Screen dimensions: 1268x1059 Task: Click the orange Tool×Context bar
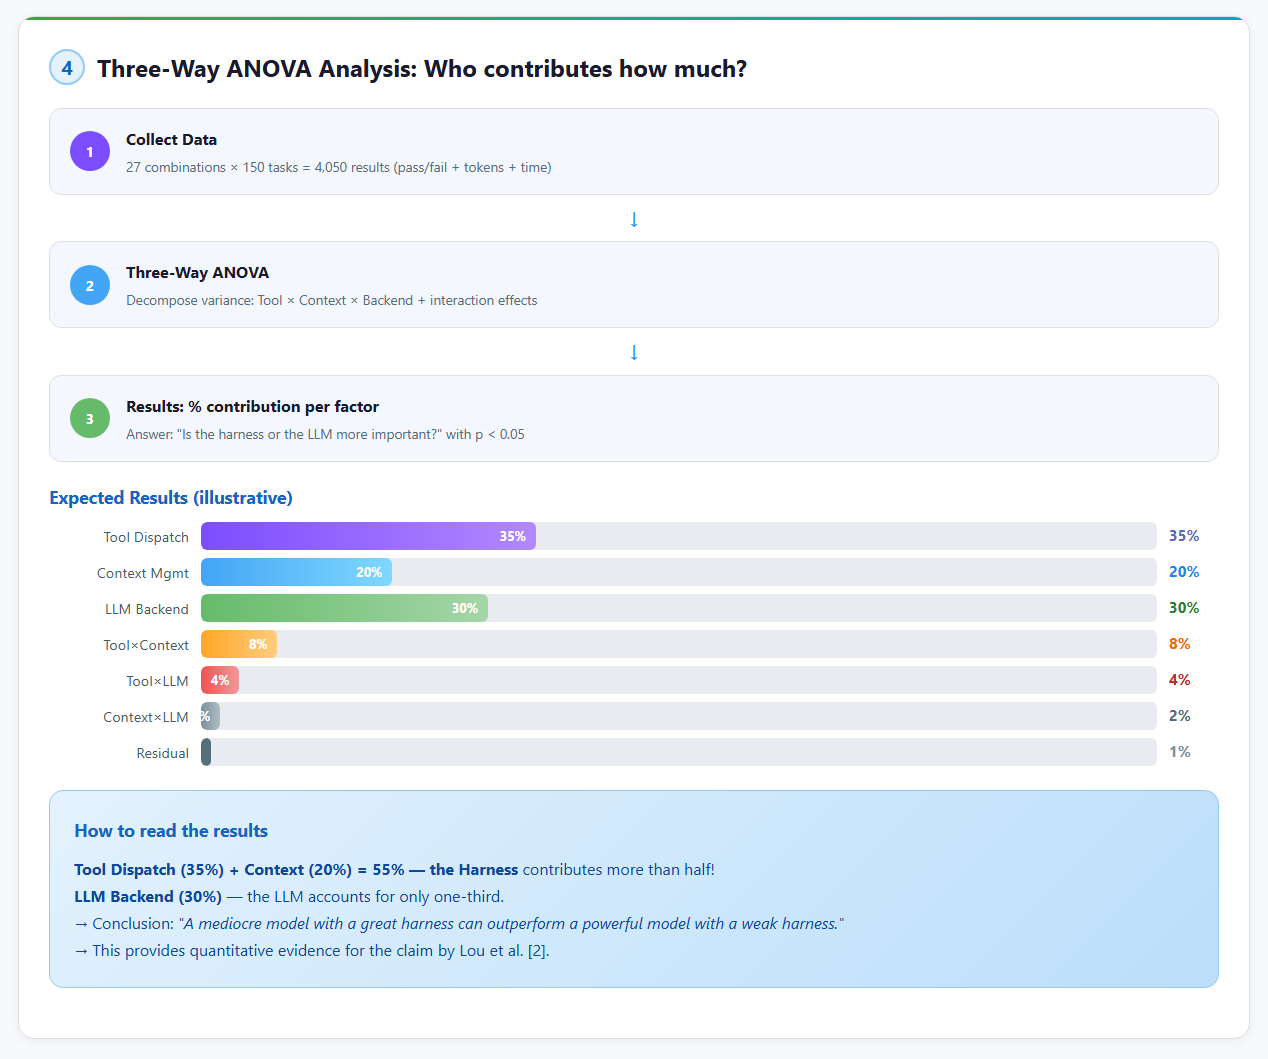click(238, 644)
